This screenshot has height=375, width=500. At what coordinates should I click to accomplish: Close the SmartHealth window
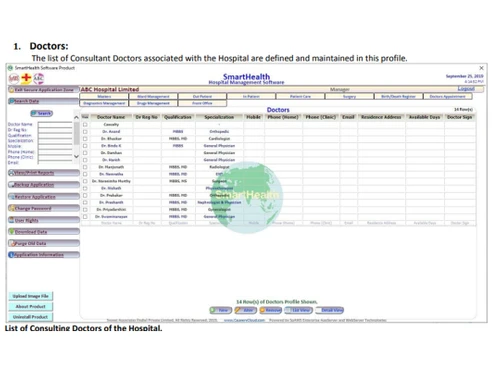coord(481,68)
